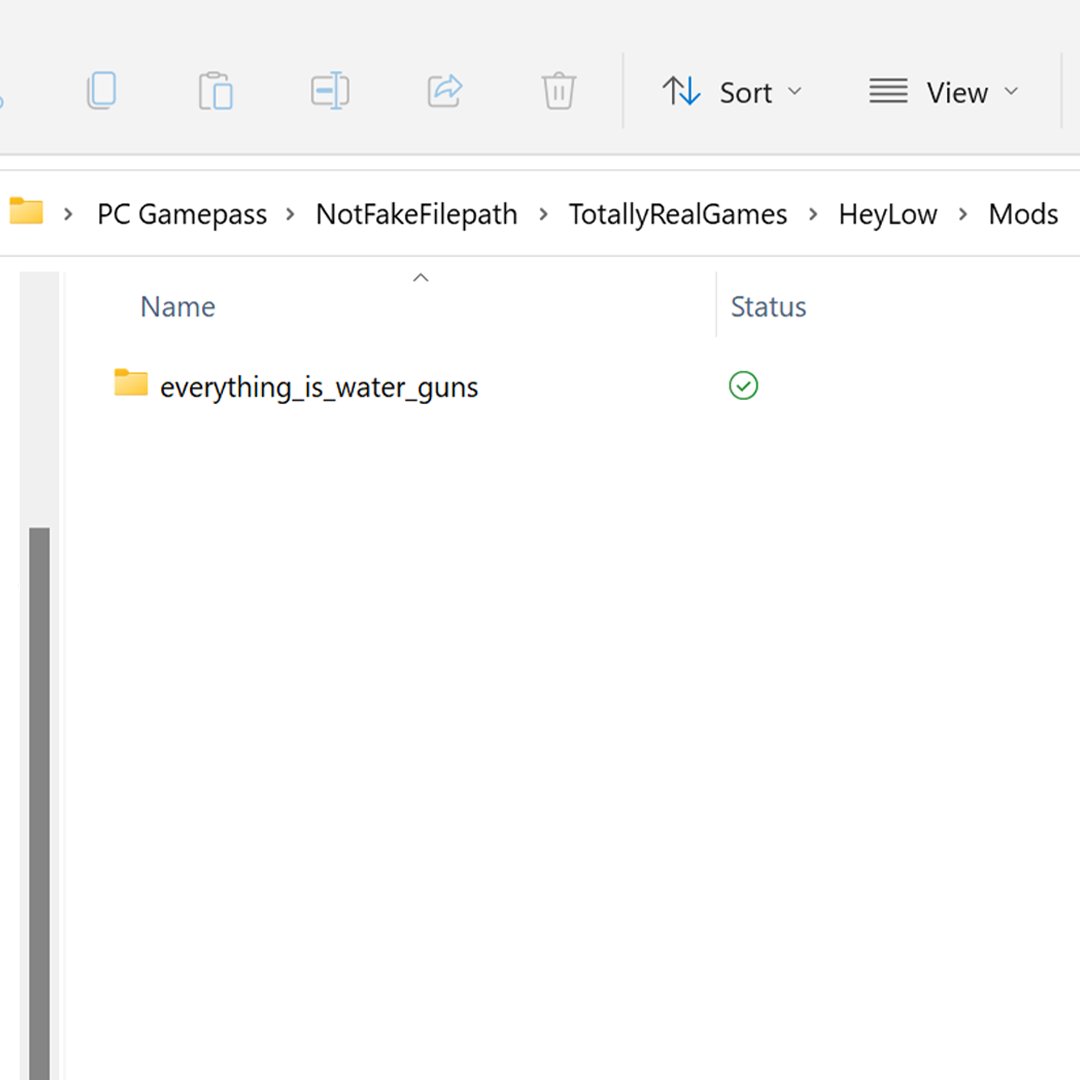Expand chevron after NotFakeFilepath
Screen dimensions: 1080x1080
(x=543, y=214)
